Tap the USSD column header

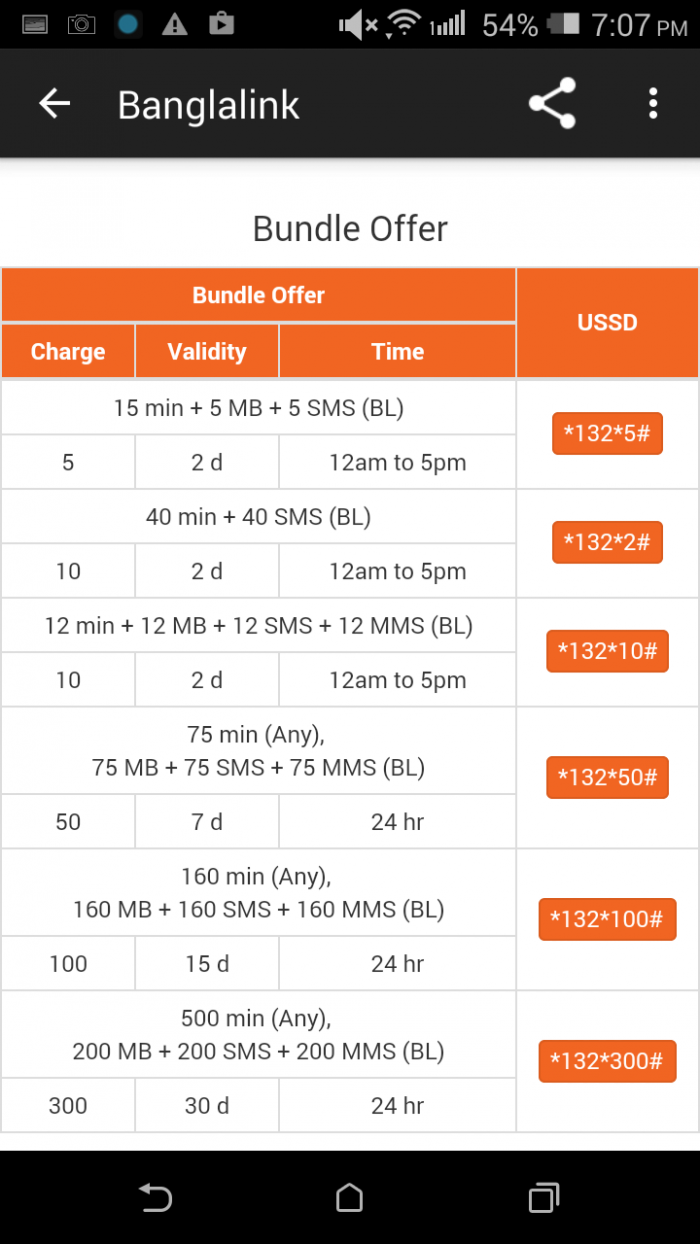607,323
